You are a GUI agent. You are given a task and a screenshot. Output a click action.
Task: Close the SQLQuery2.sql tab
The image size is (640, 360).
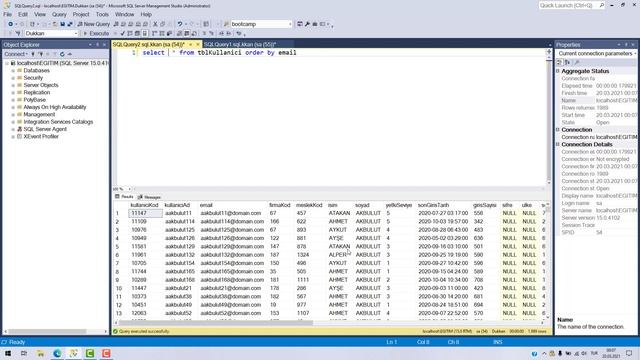point(198,44)
